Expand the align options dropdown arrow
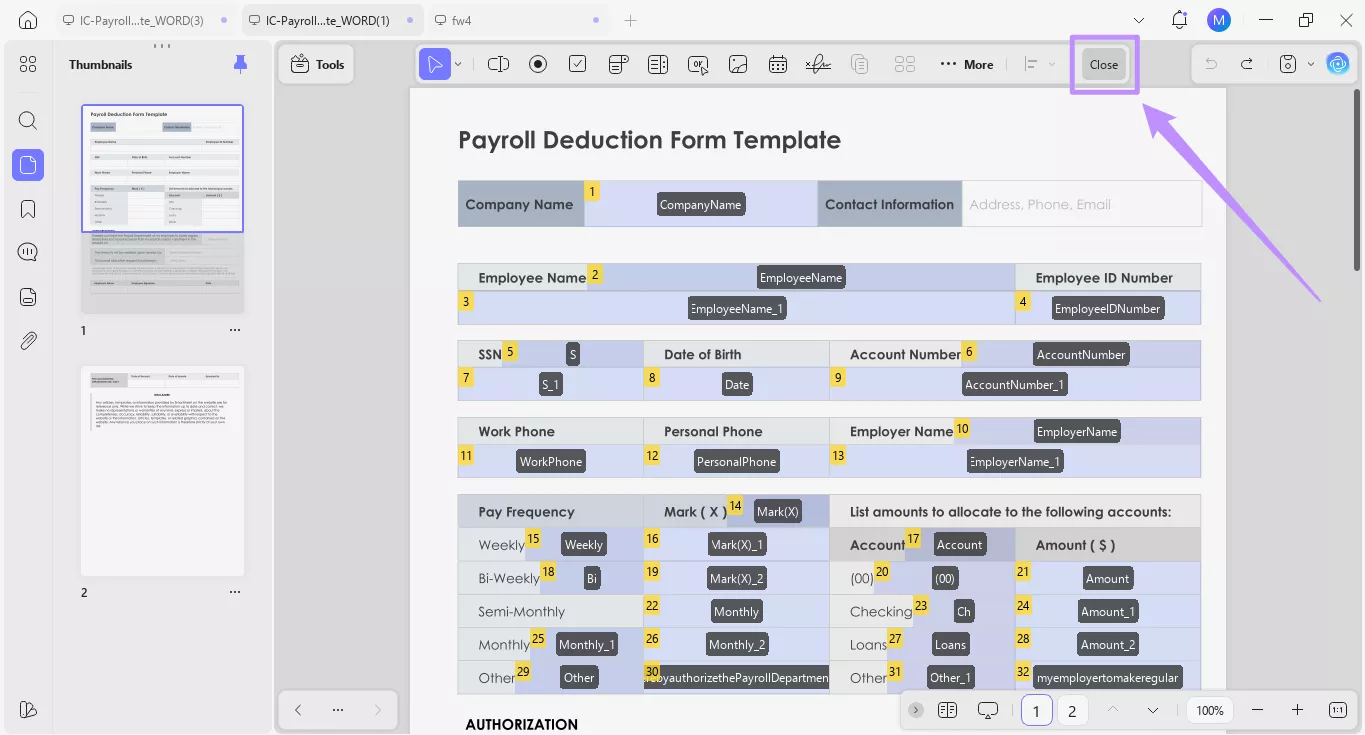 coord(1052,64)
